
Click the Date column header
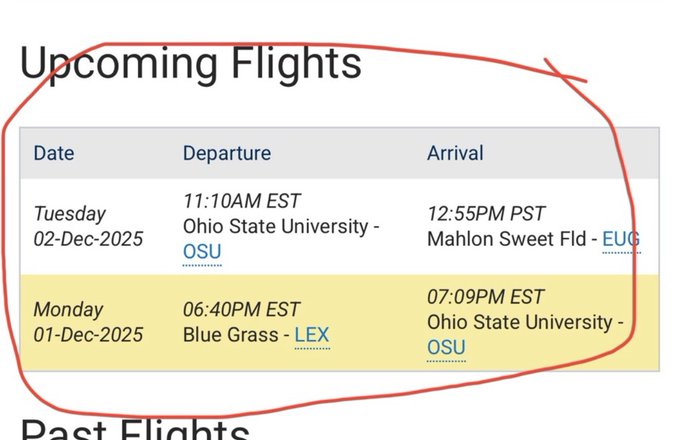click(54, 153)
